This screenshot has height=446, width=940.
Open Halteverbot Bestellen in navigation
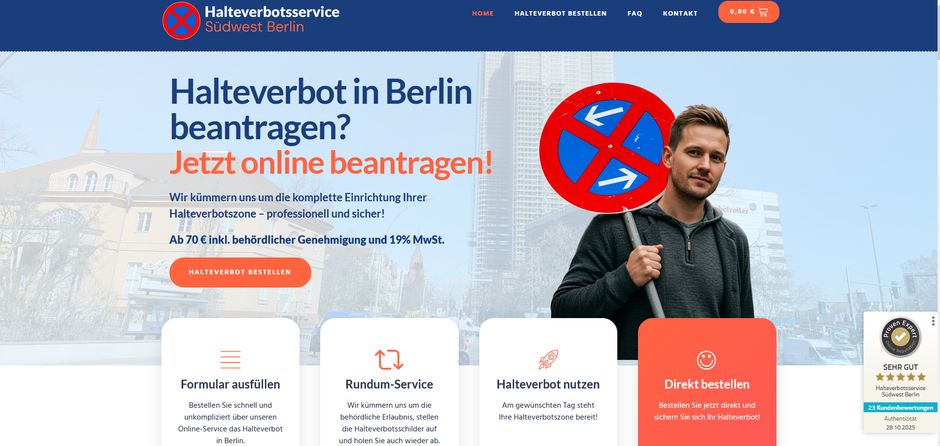coord(560,13)
